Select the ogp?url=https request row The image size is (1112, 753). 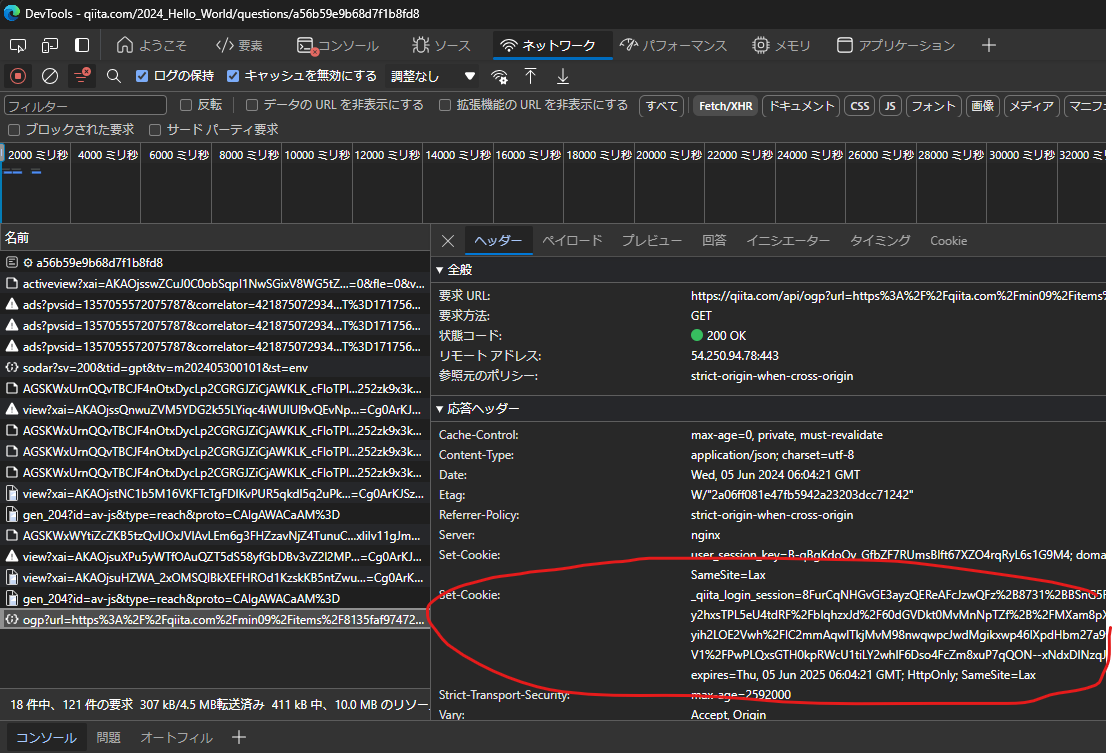(x=216, y=619)
